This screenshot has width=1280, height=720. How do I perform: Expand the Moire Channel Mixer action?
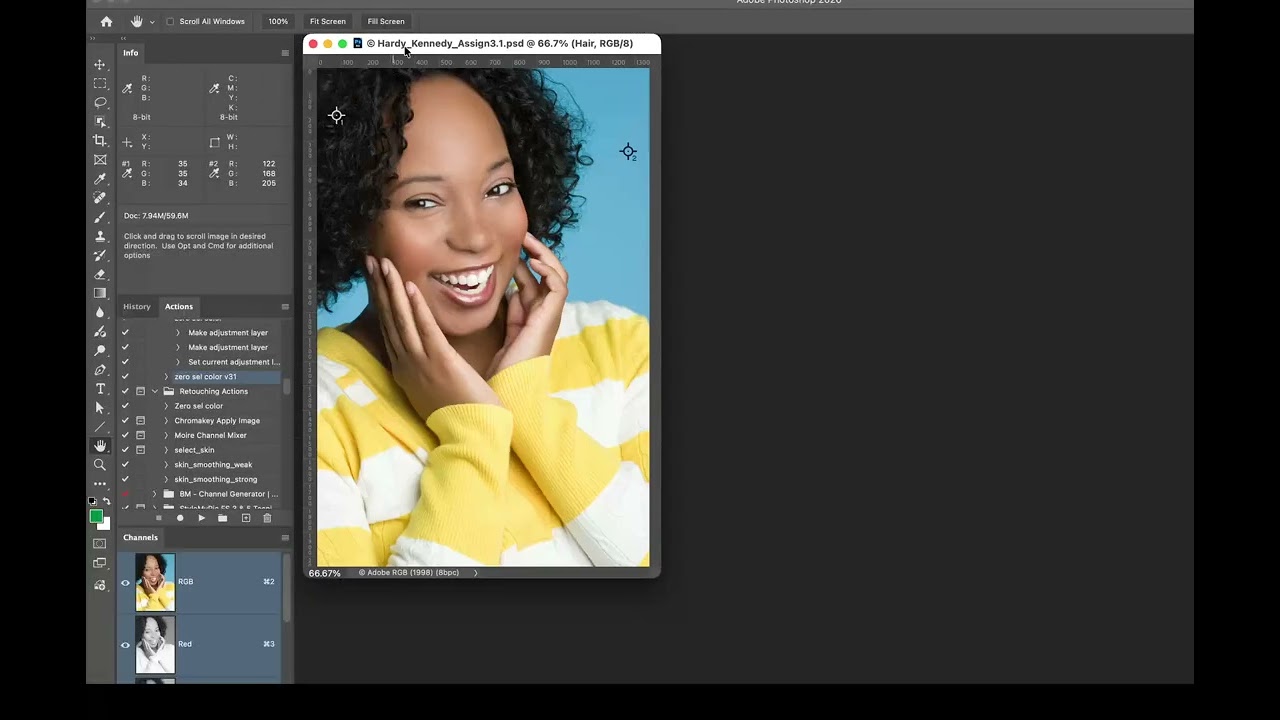[x=166, y=435]
